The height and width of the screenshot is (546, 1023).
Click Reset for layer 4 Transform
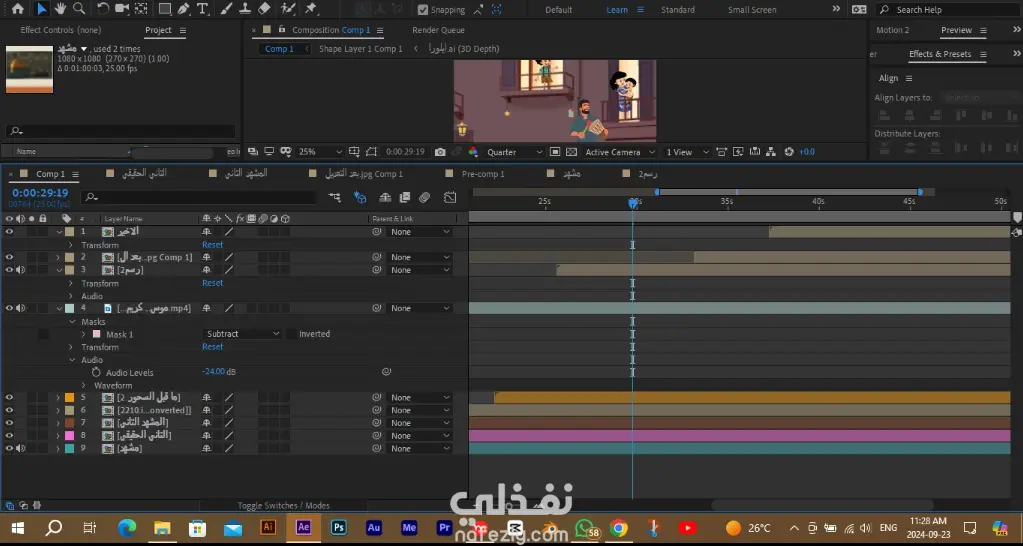click(x=213, y=346)
